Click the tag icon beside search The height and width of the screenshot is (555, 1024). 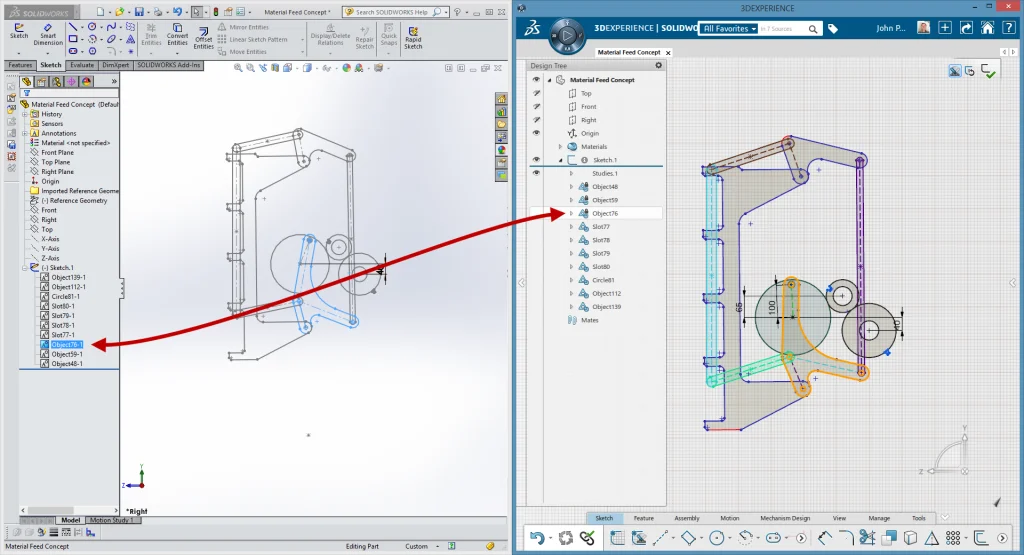(833, 29)
